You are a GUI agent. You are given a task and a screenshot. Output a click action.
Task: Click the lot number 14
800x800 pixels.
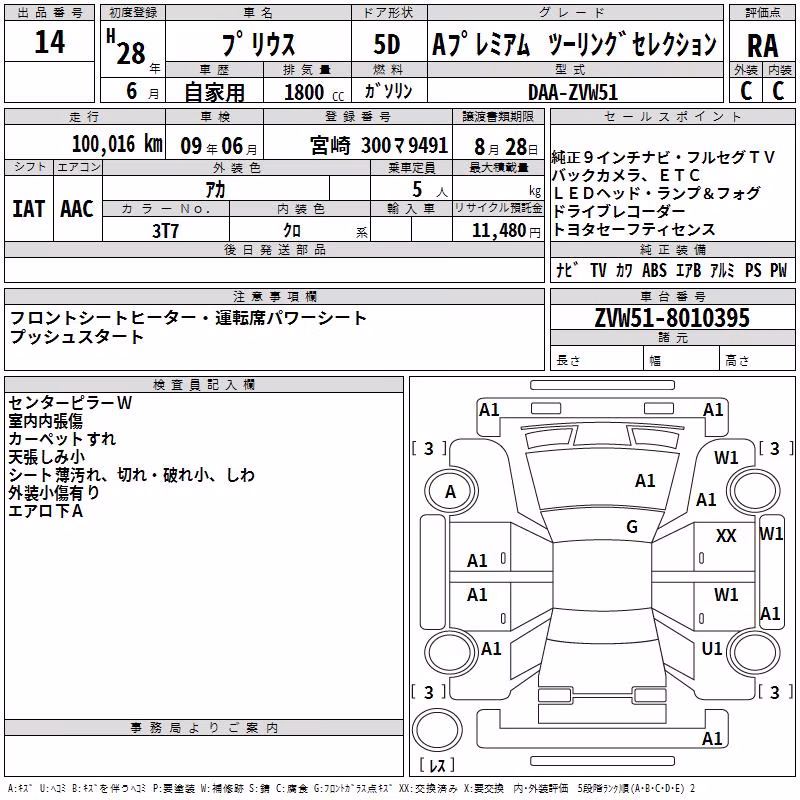pyautogui.click(x=49, y=42)
